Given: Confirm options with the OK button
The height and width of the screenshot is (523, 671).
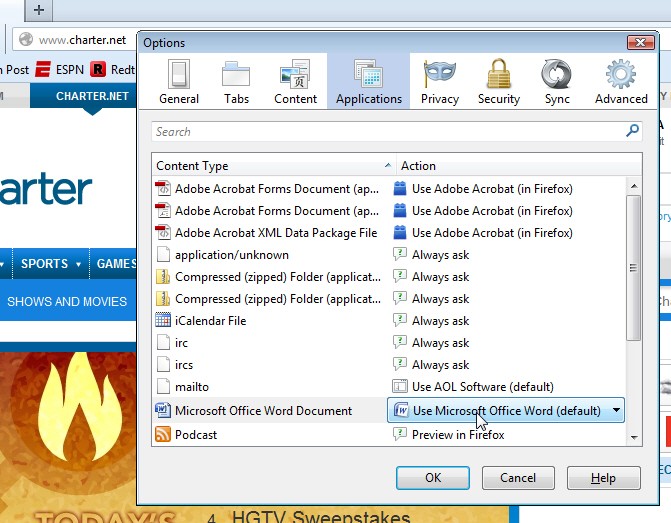Looking at the screenshot, I should [433, 478].
